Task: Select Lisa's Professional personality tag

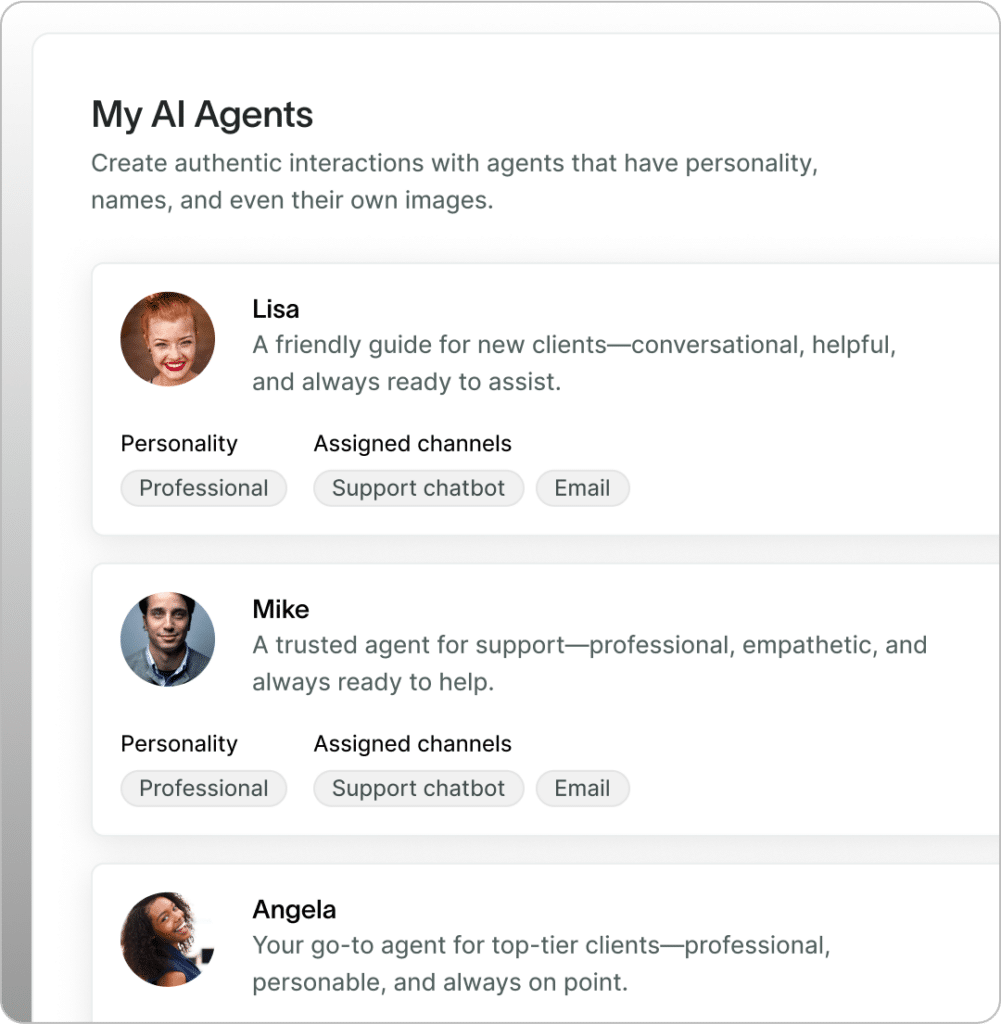Action: point(204,488)
